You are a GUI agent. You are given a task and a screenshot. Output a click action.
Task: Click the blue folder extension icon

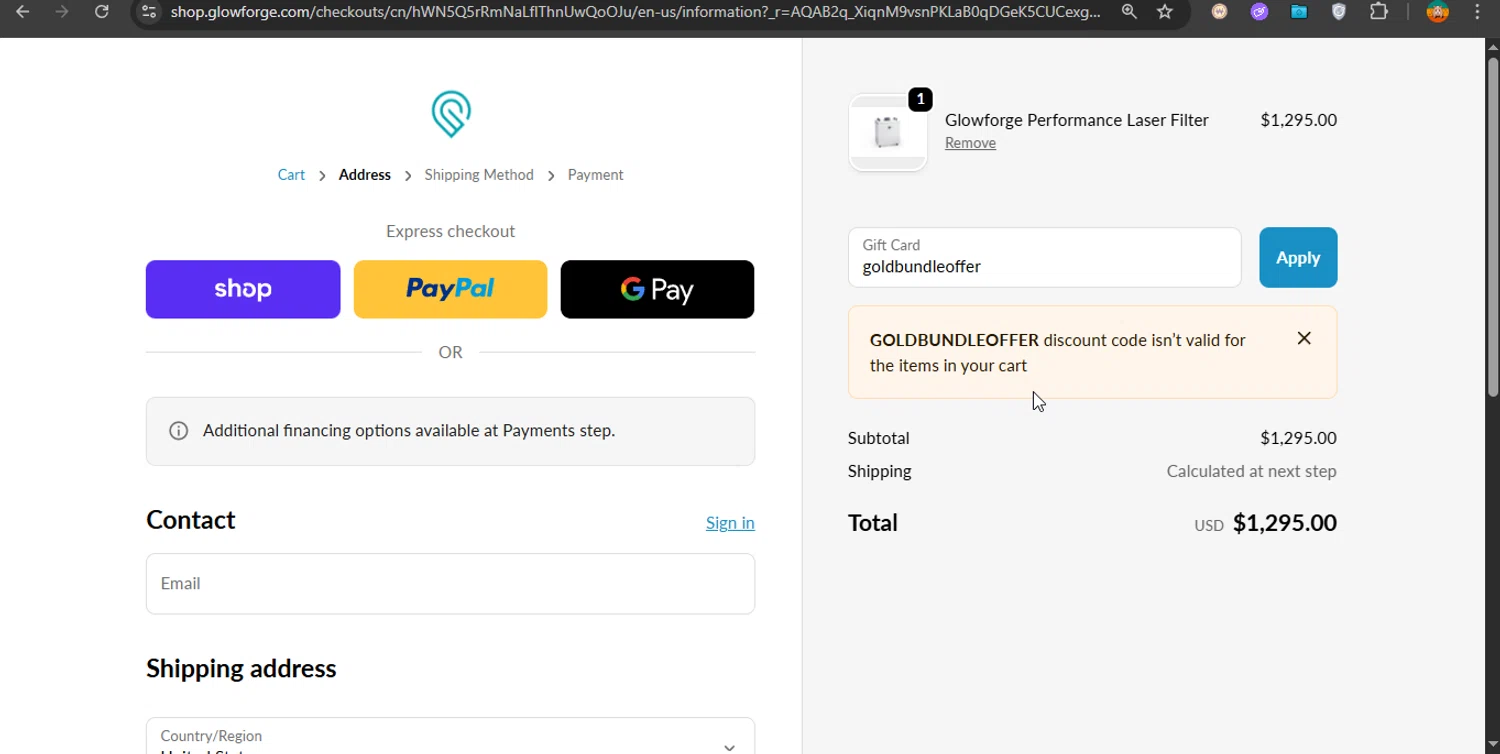[x=1299, y=12]
